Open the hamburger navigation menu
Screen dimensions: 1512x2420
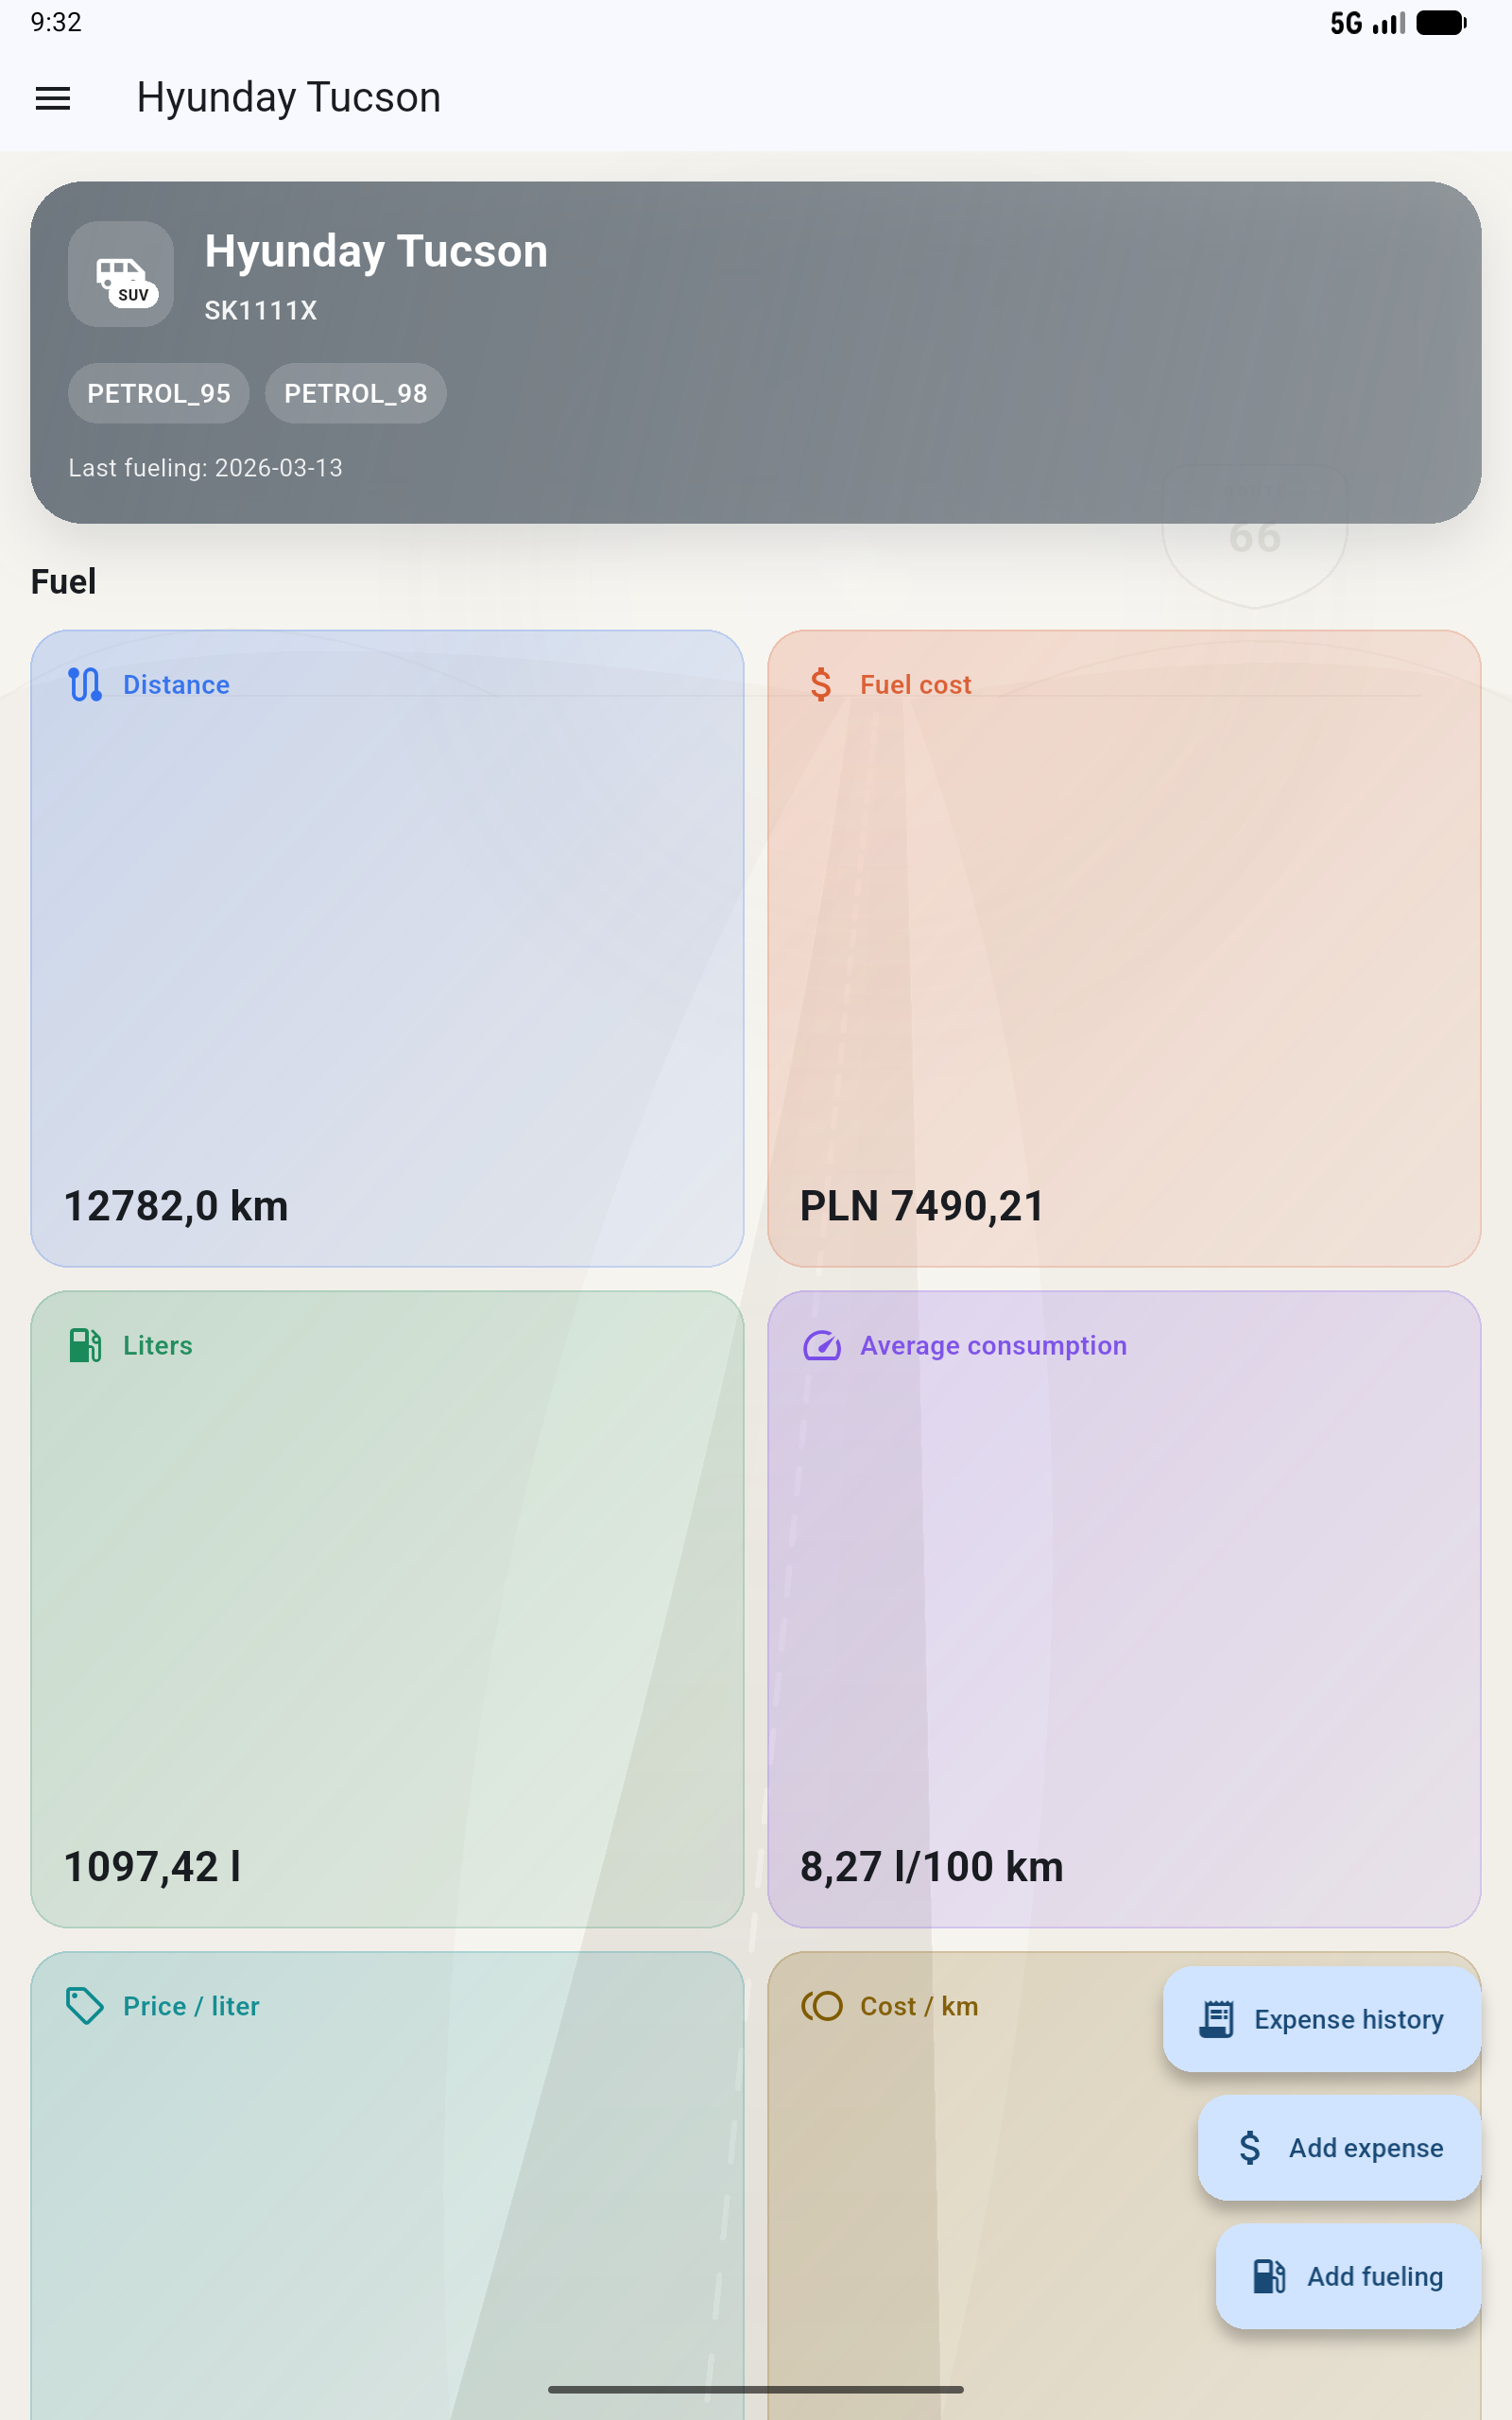pyautogui.click(x=53, y=98)
